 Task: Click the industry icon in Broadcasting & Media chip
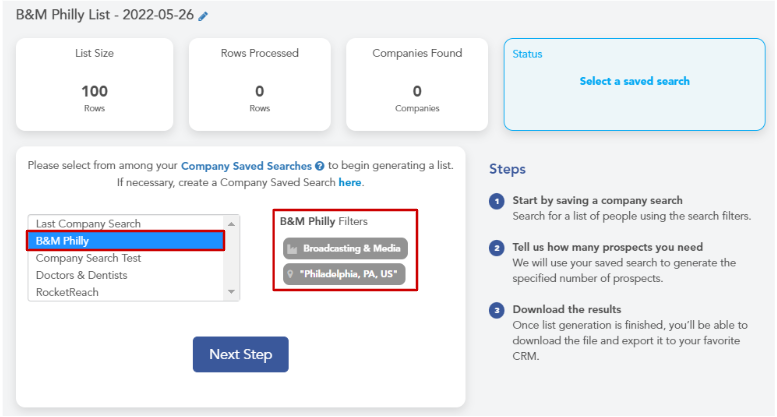pyautogui.click(x=292, y=249)
